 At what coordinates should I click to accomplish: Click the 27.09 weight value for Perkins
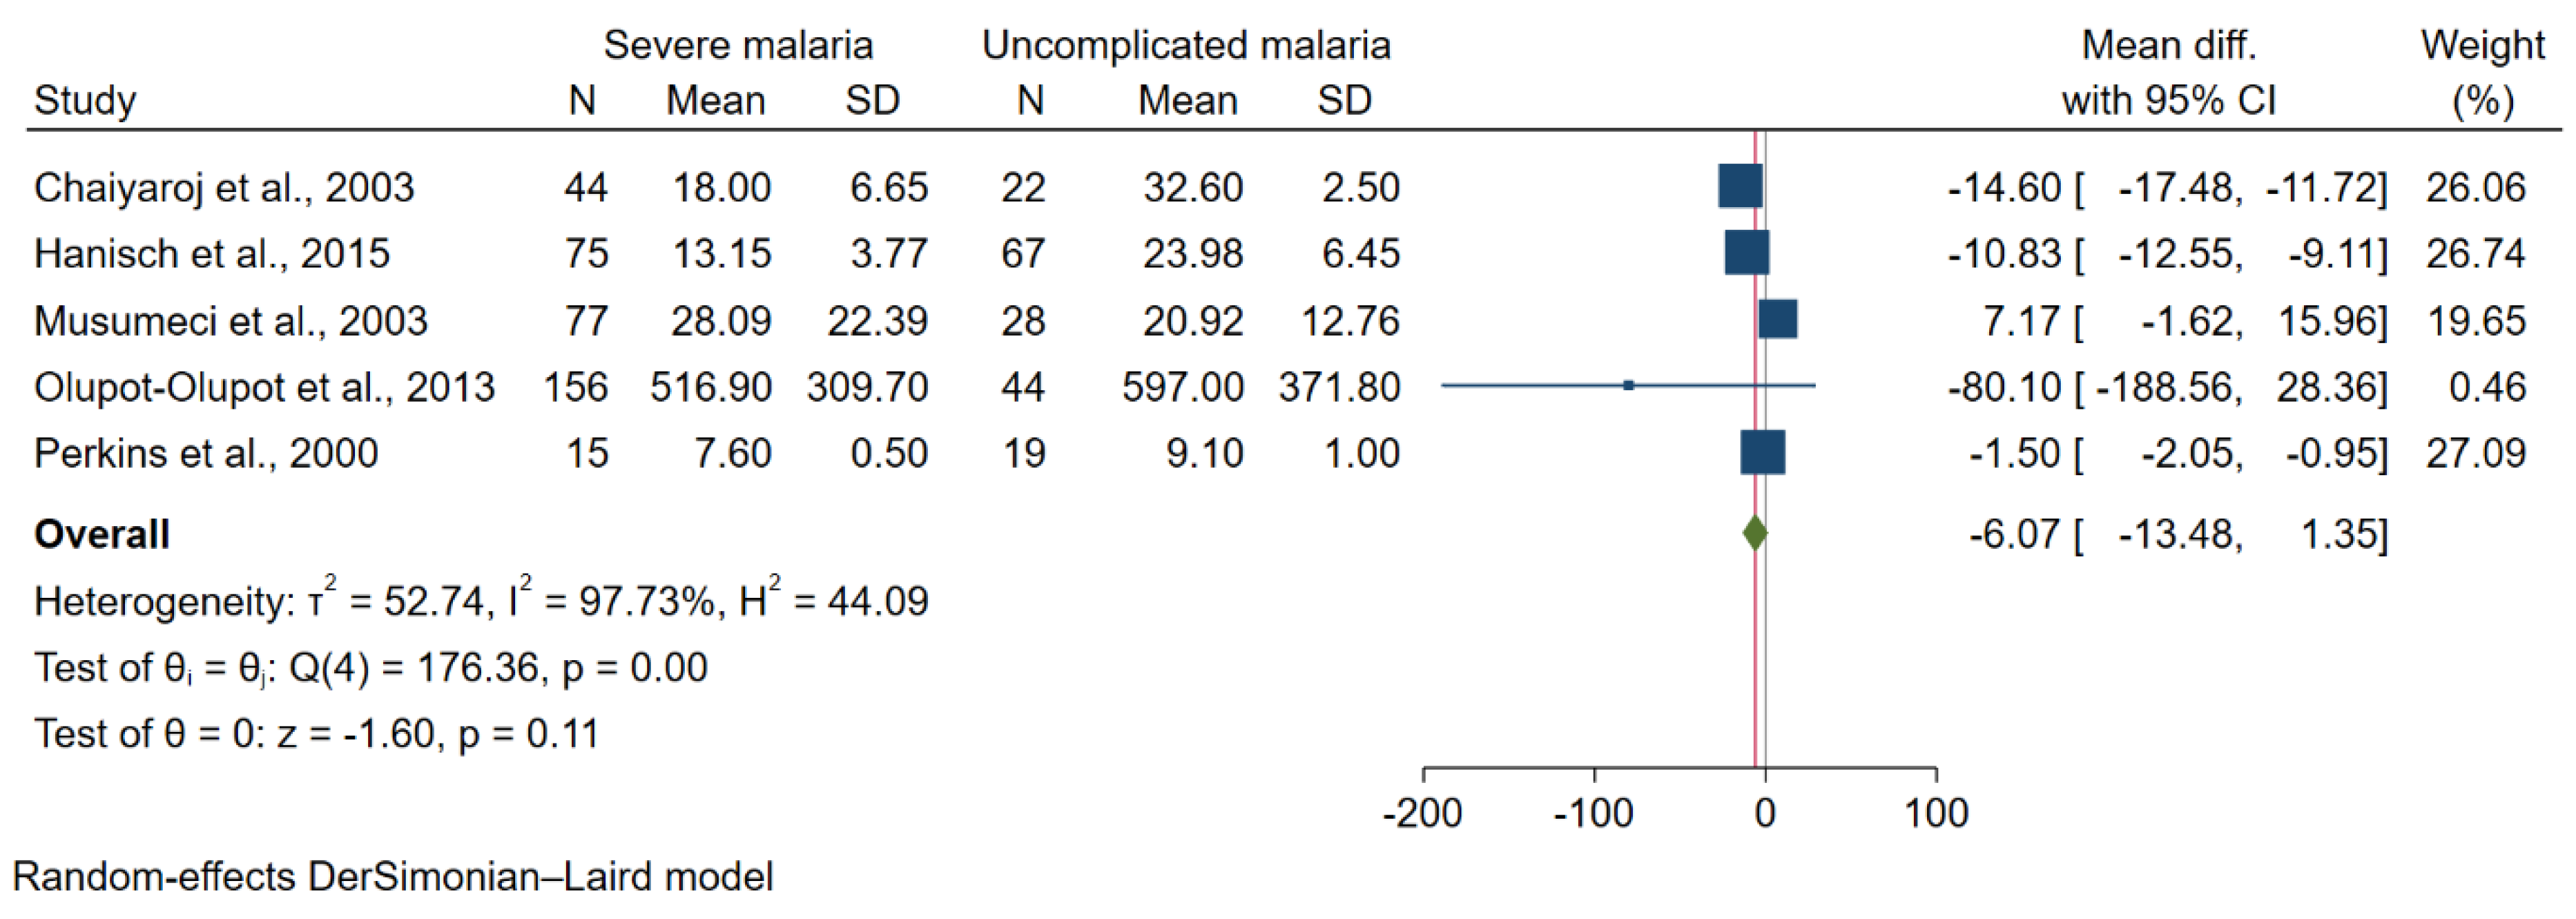(2475, 453)
